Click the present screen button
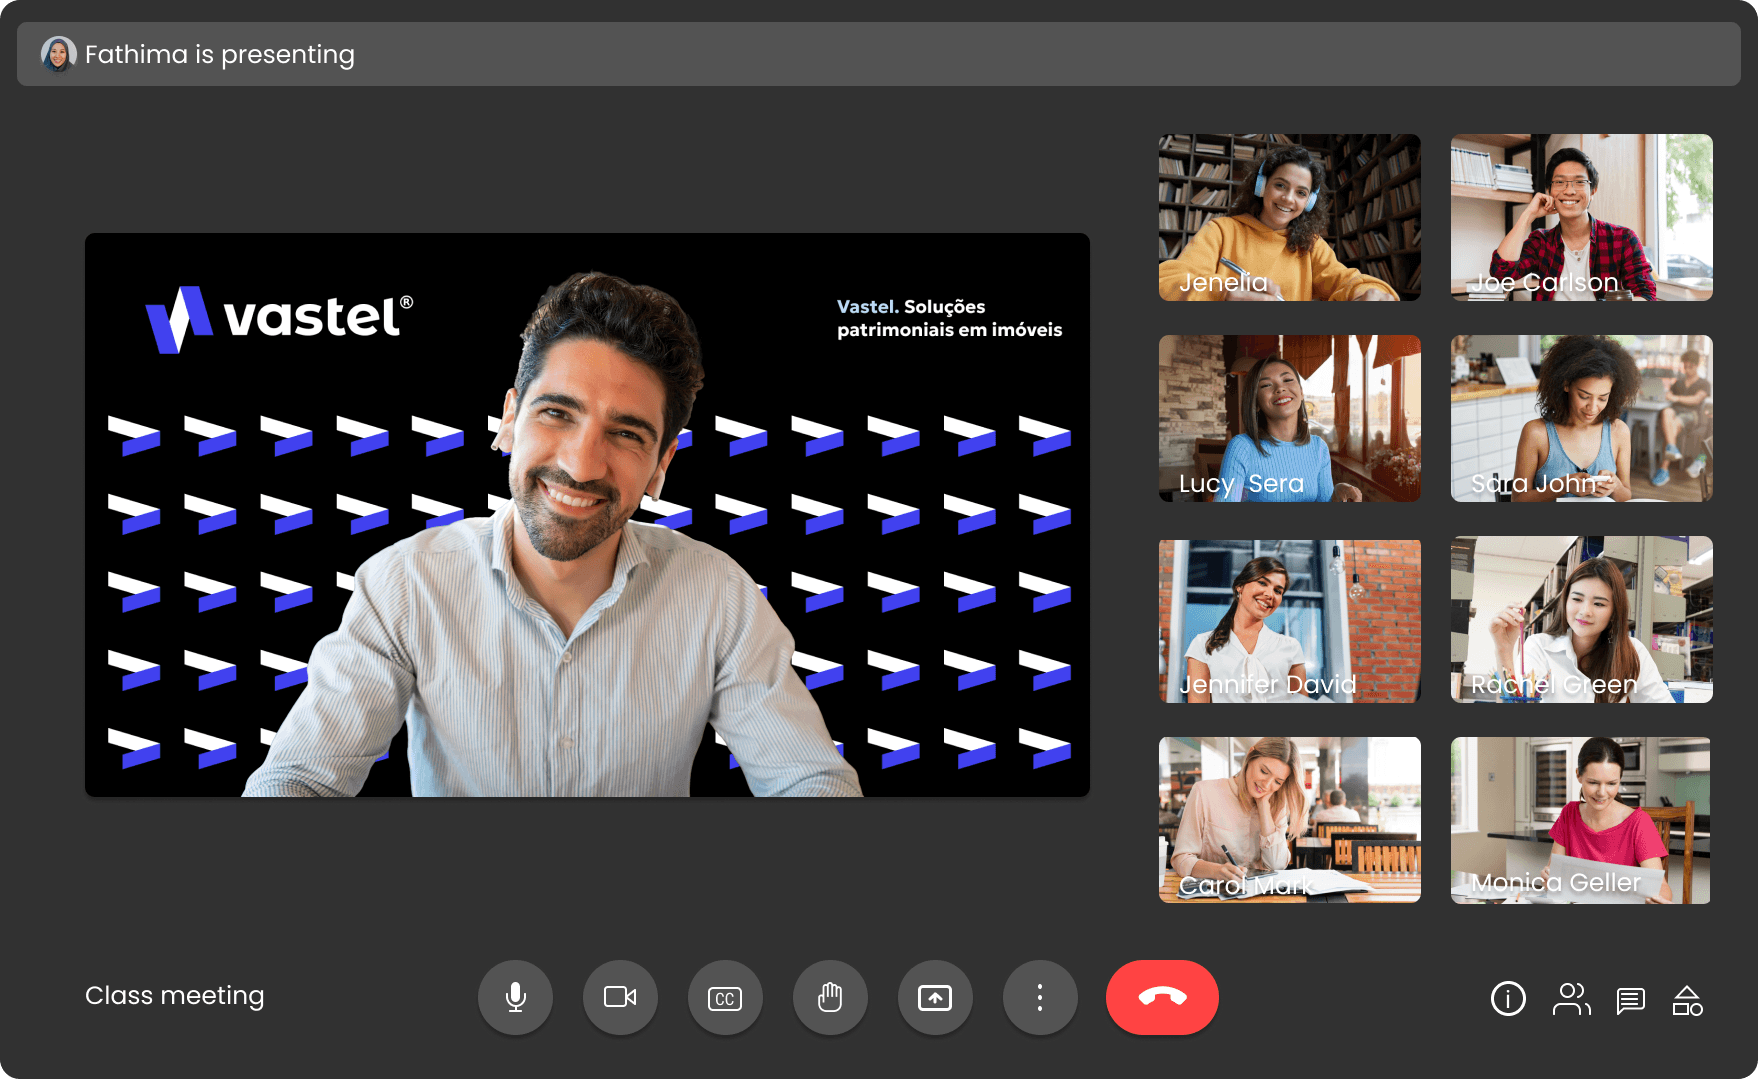The height and width of the screenshot is (1079, 1758). point(935,997)
